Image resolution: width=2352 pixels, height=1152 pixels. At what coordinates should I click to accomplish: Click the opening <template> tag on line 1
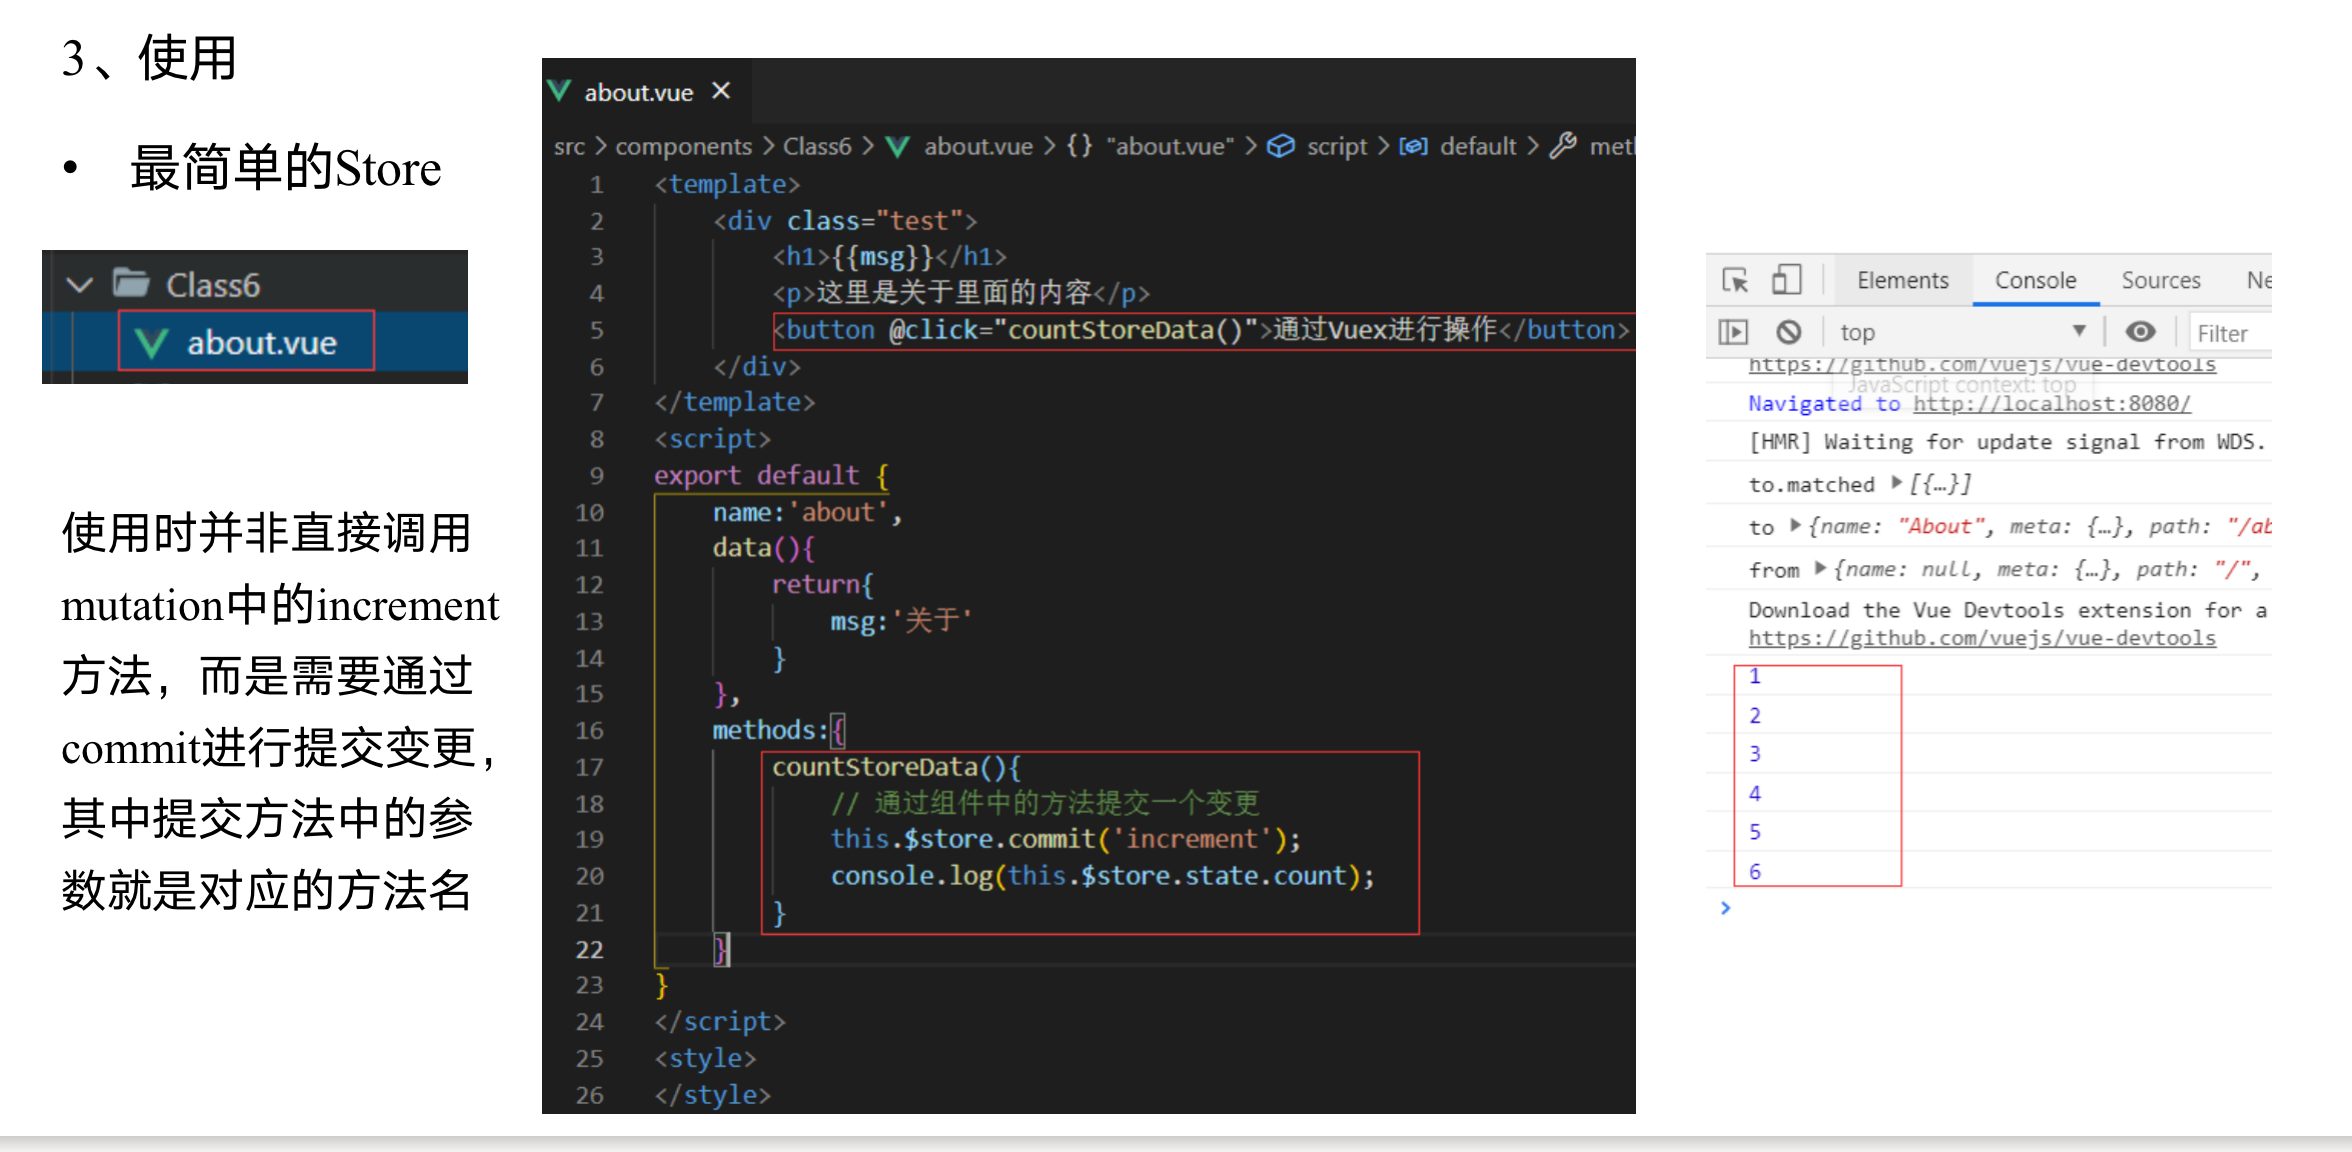727,184
